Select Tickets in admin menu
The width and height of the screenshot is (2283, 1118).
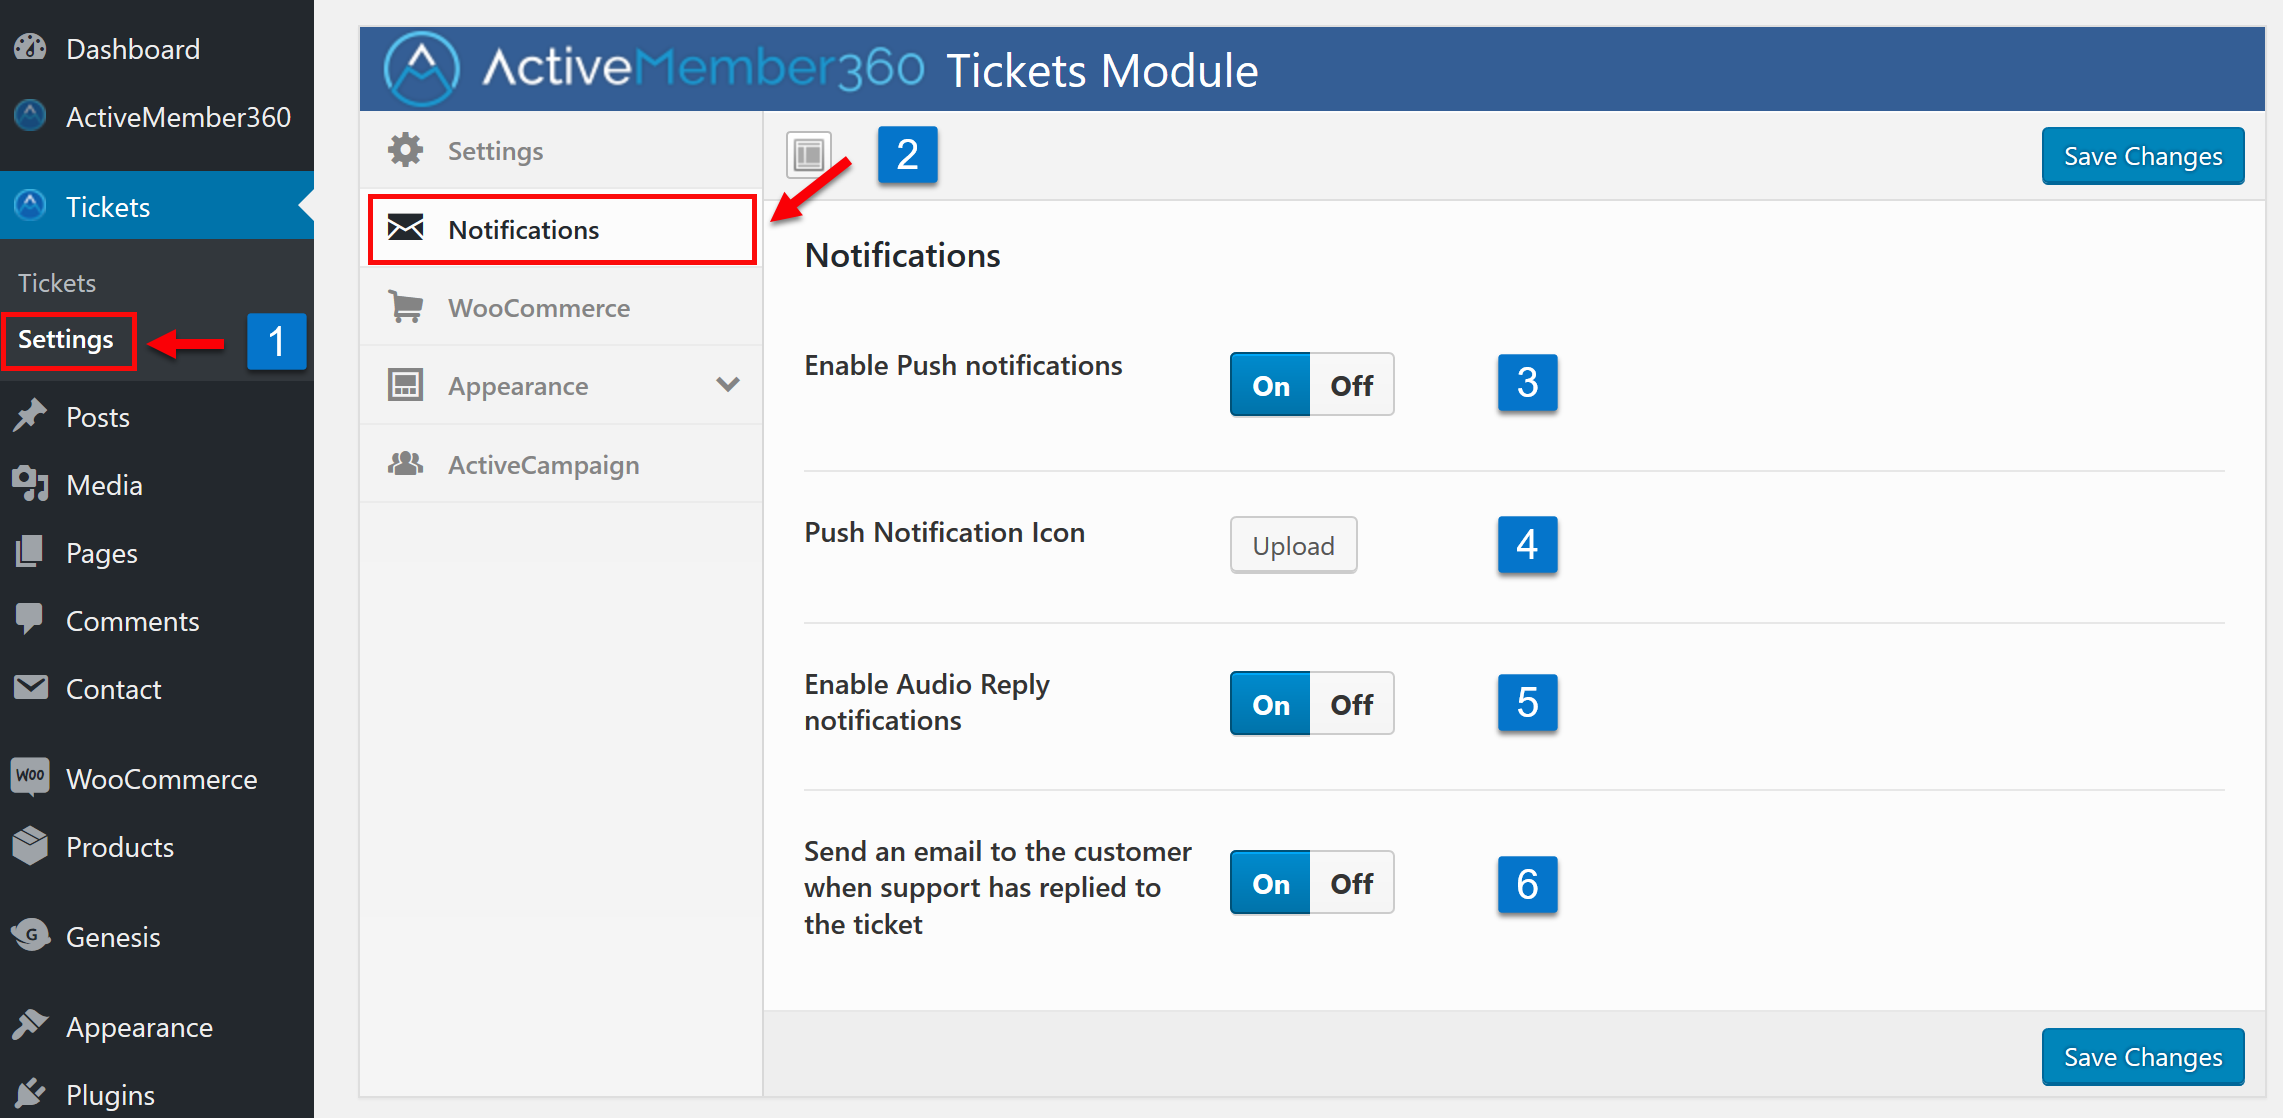(x=157, y=206)
